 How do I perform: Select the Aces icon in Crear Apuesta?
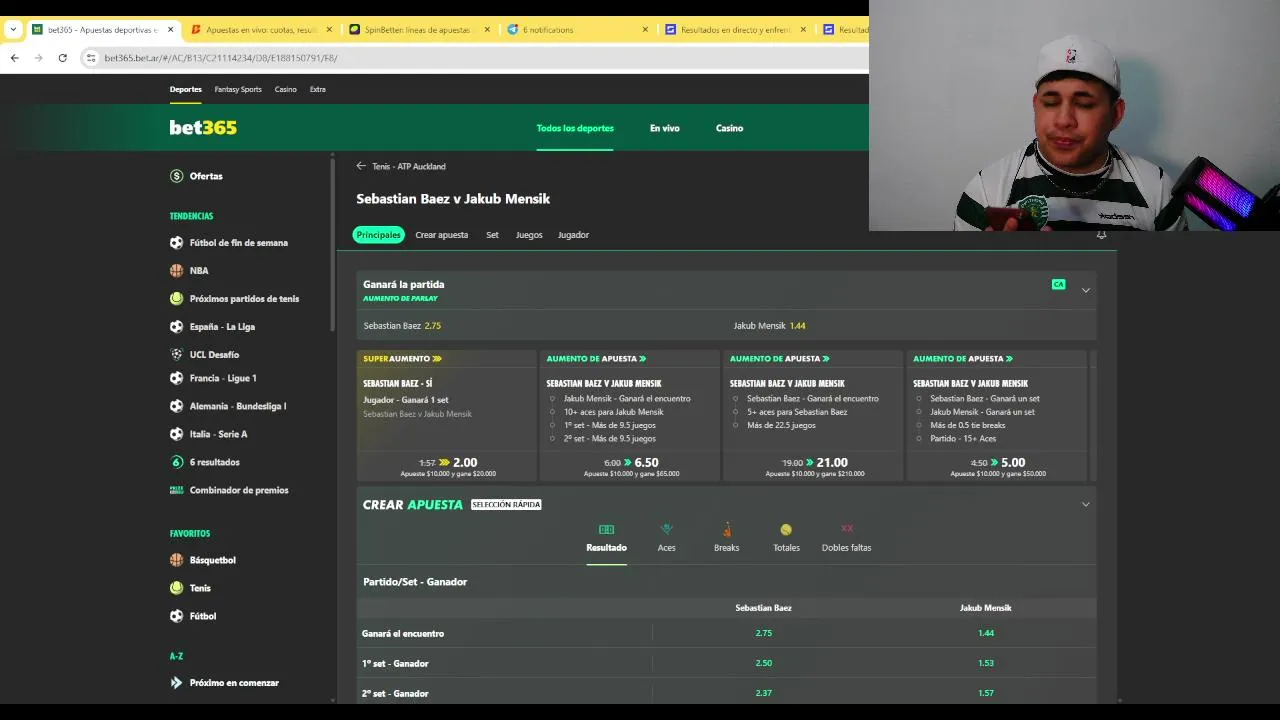[667, 530]
